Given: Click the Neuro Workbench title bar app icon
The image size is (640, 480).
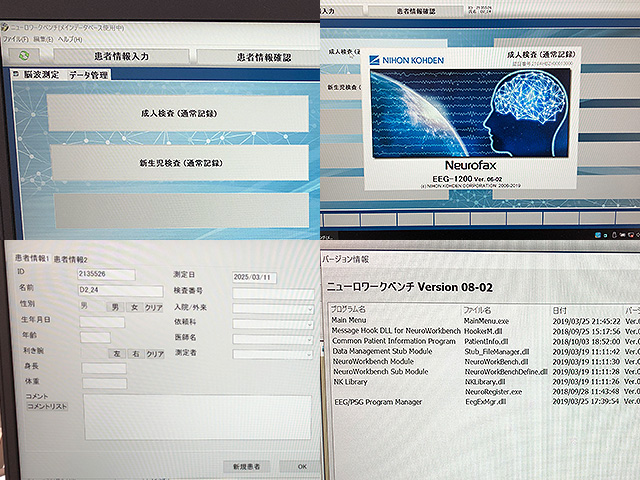Looking at the screenshot, I should pyautogui.click(x=4, y=27).
